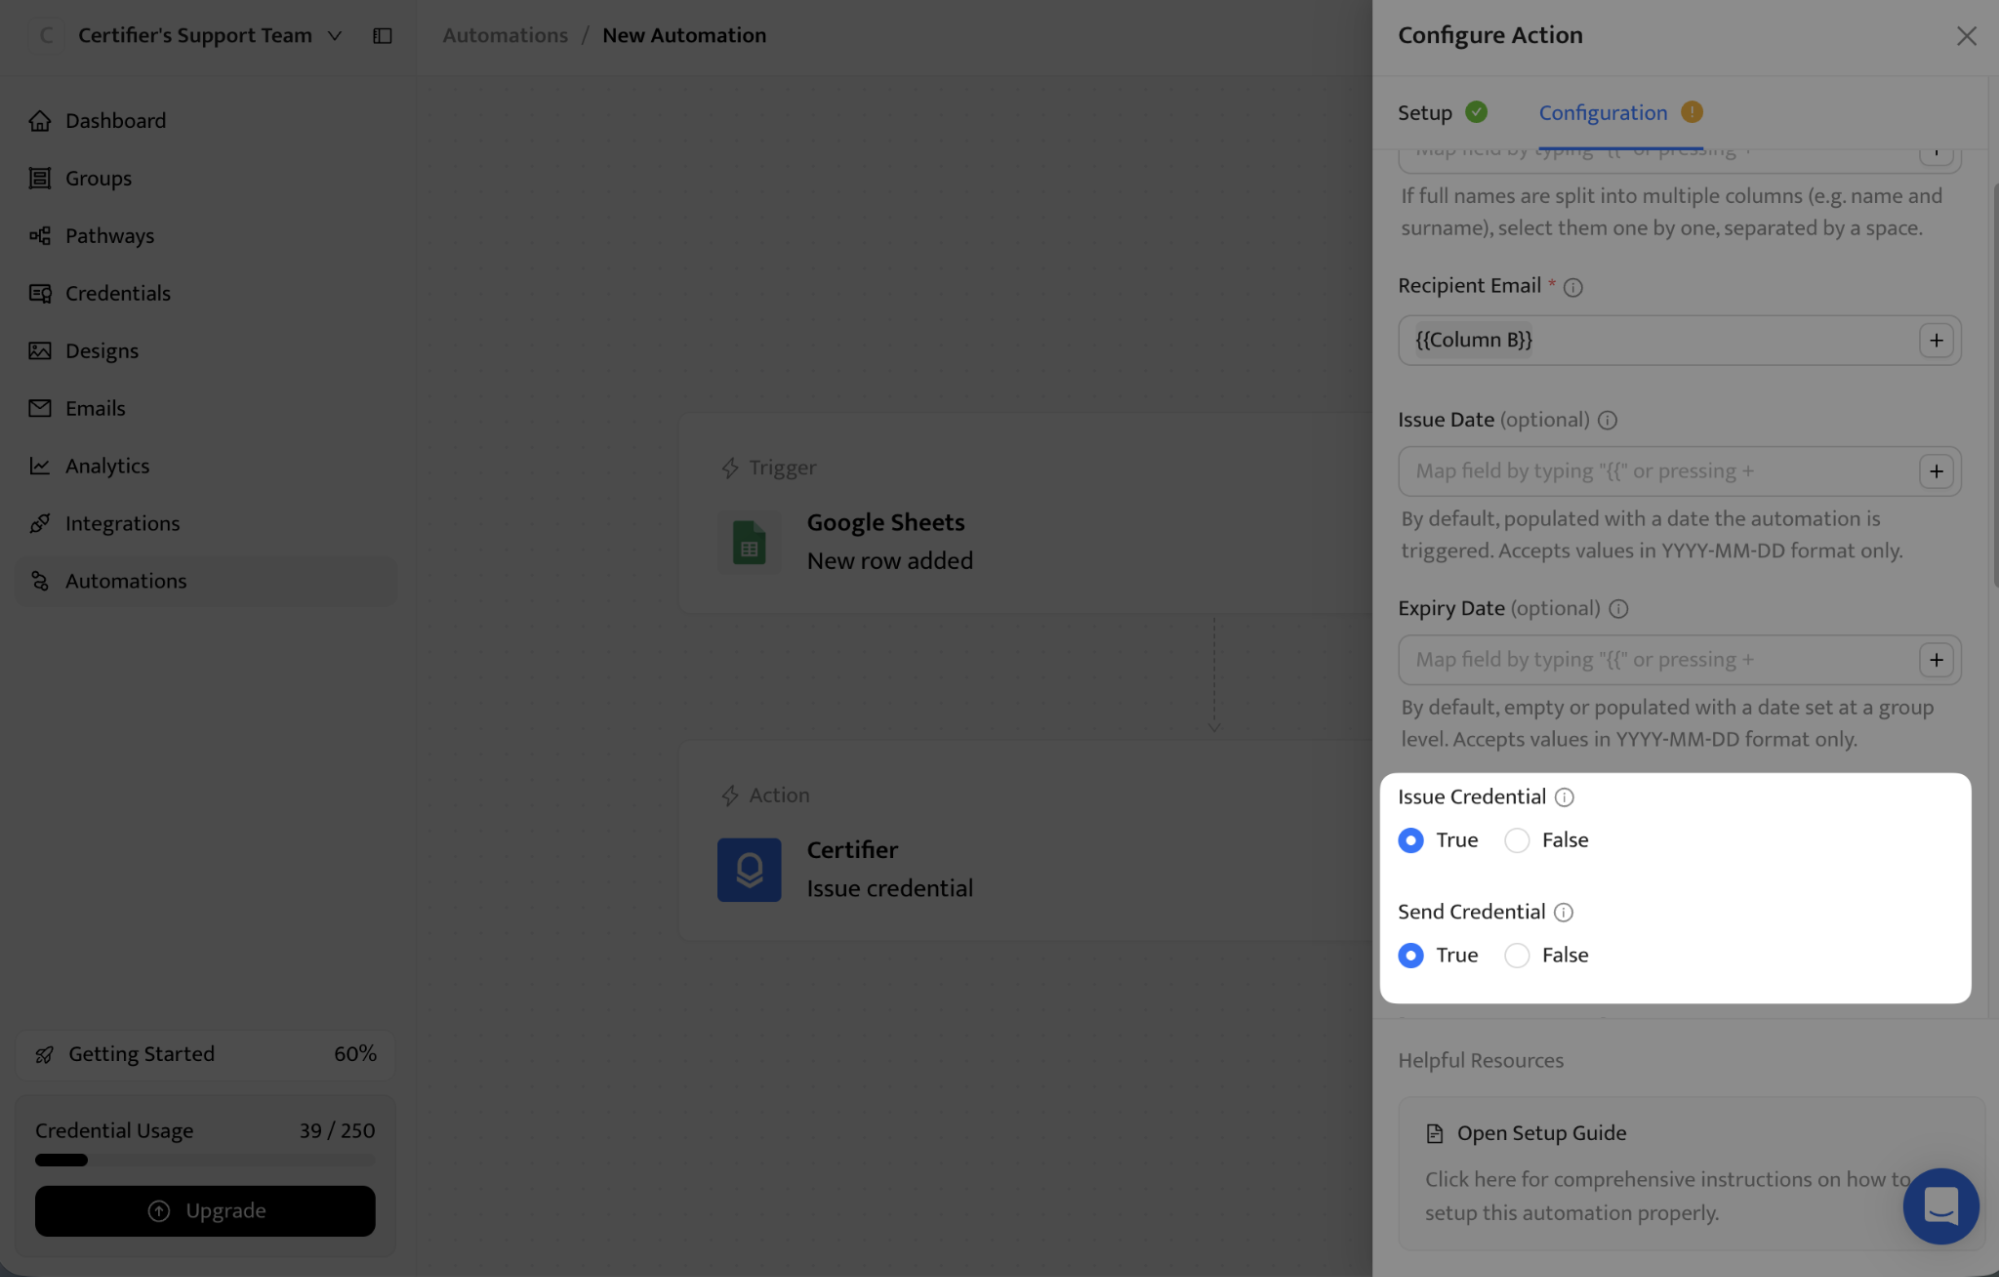Click the Credential Usage progress bar

(205, 1160)
